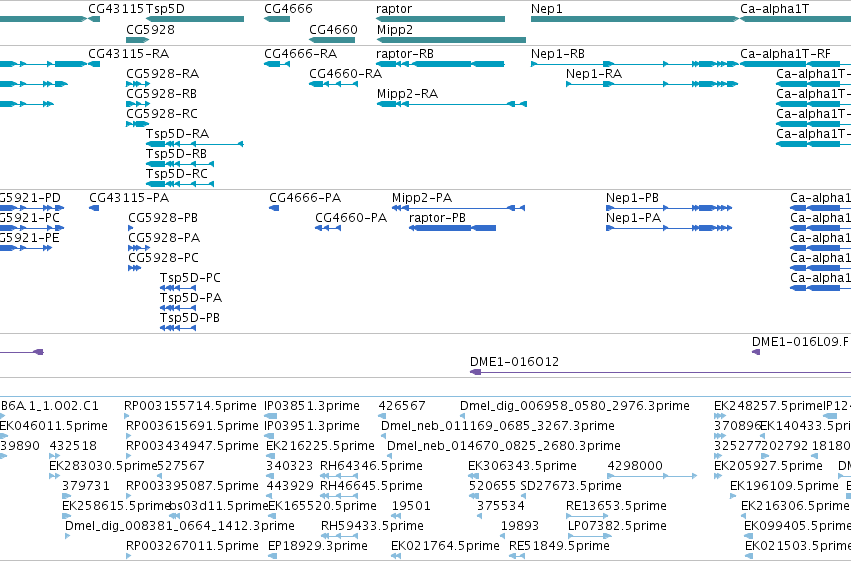Select the CG5928-PA protein label
This screenshot has height=561, width=851.
pos(164,238)
